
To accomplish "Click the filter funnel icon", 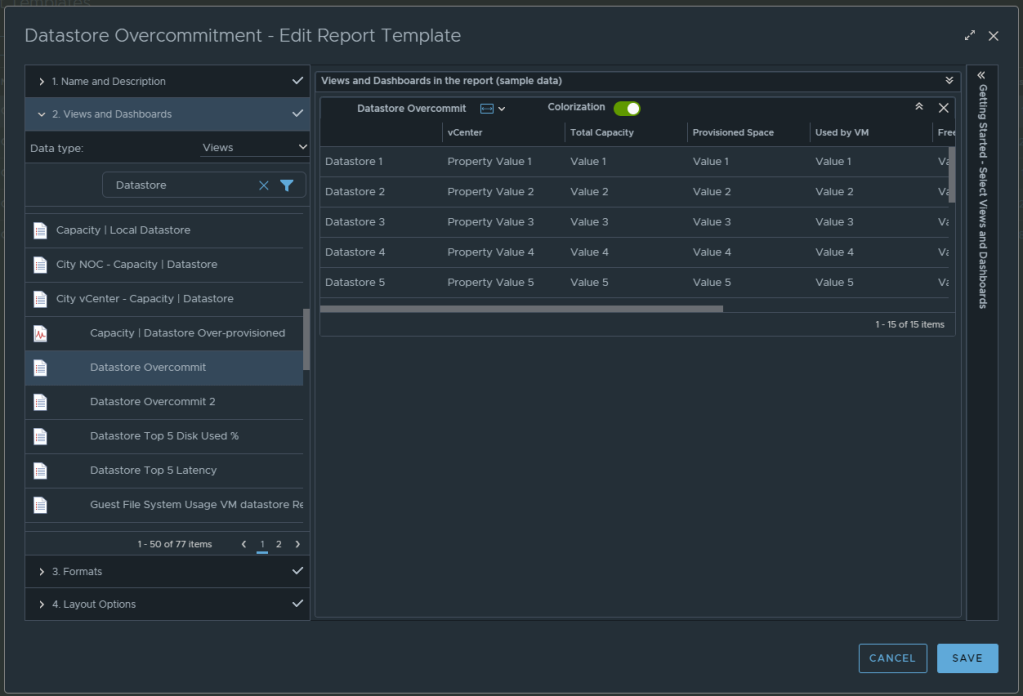I will coord(287,185).
